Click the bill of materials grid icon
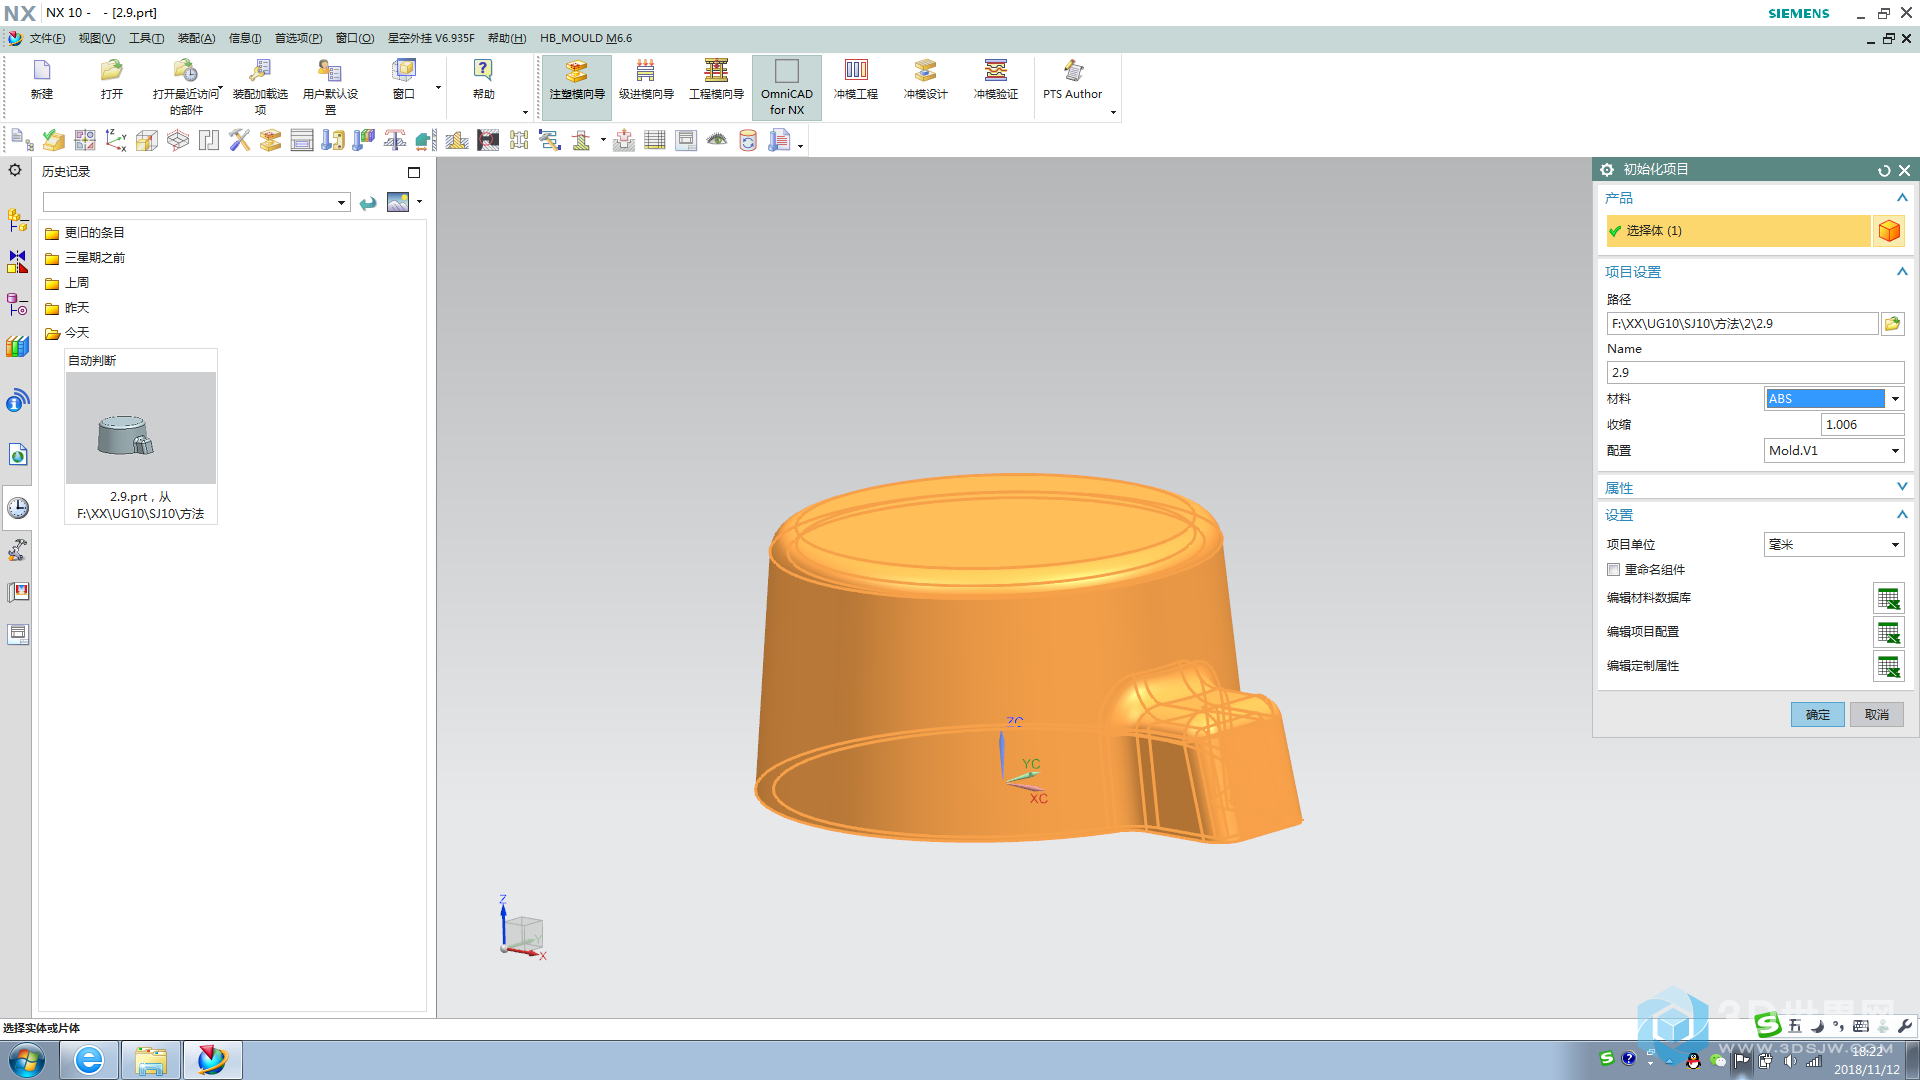This screenshot has width=1920, height=1080. [x=655, y=140]
